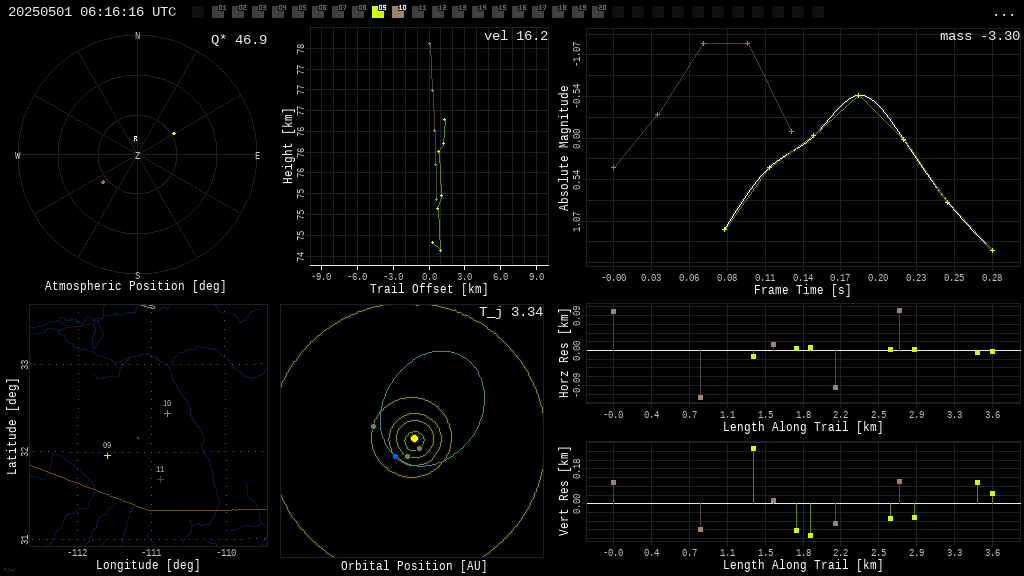Click the blue Earth dot in orbit plot

pos(395,456)
